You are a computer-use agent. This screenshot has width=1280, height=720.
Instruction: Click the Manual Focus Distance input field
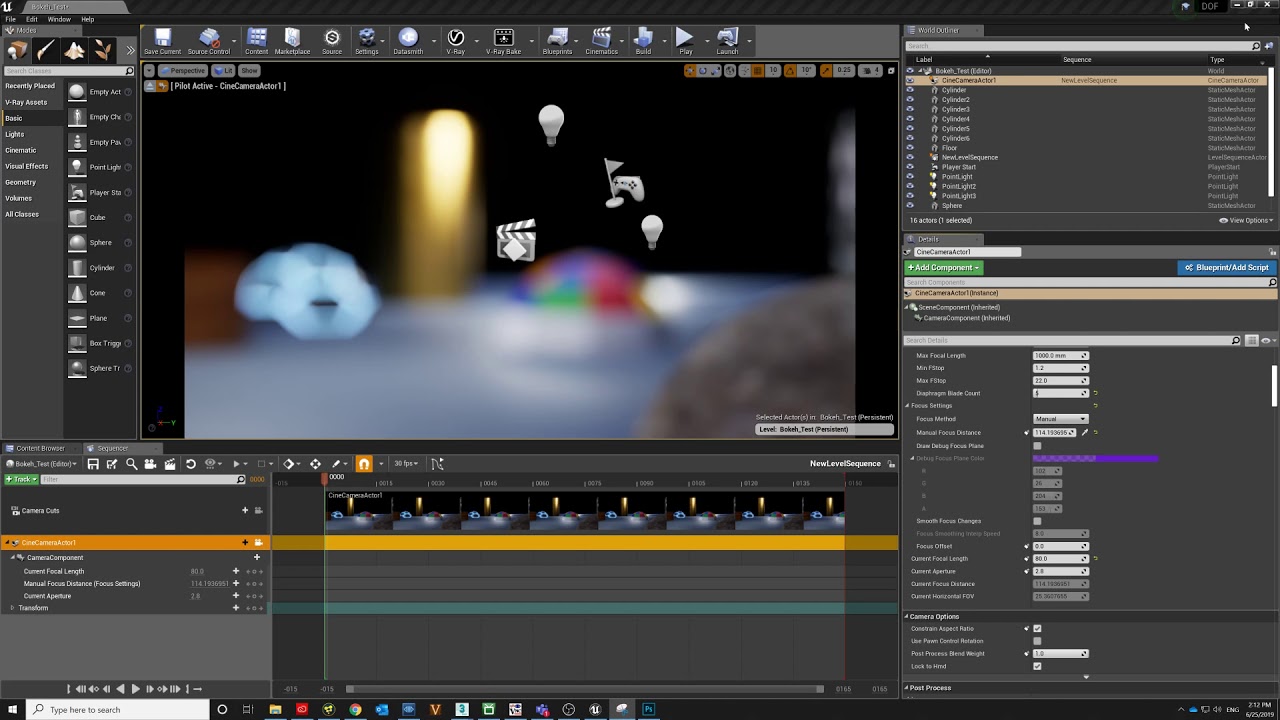click(x=1053, y=433)
